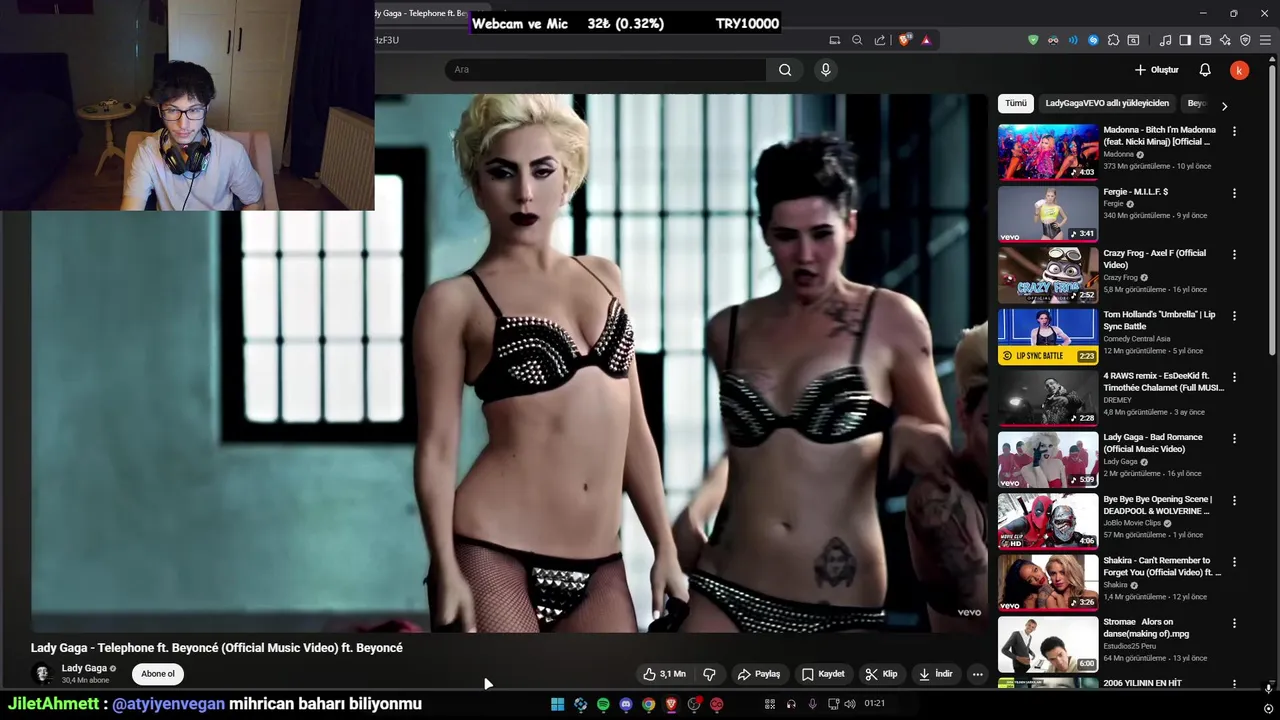Viewport: 1280px width, 720px height.
Task: Click the taskbar headphones tray icon
Action: pos(791,704)
